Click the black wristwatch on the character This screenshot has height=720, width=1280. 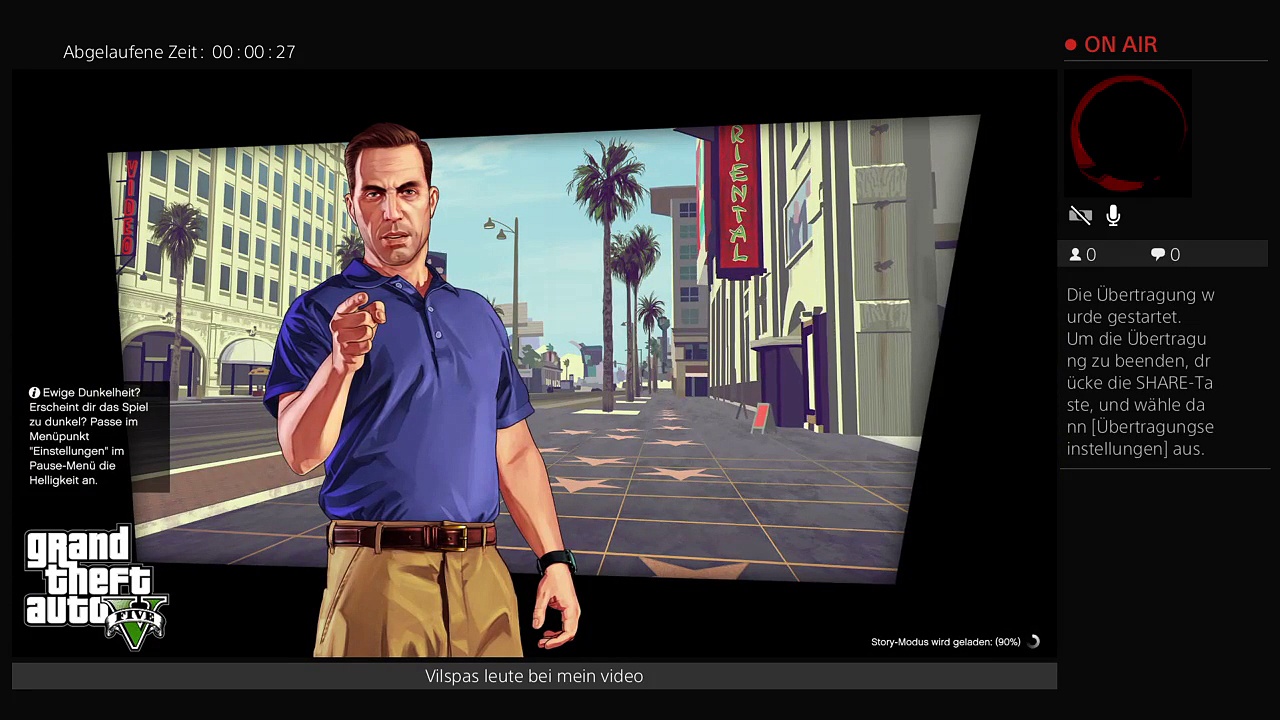click(556, 562)
